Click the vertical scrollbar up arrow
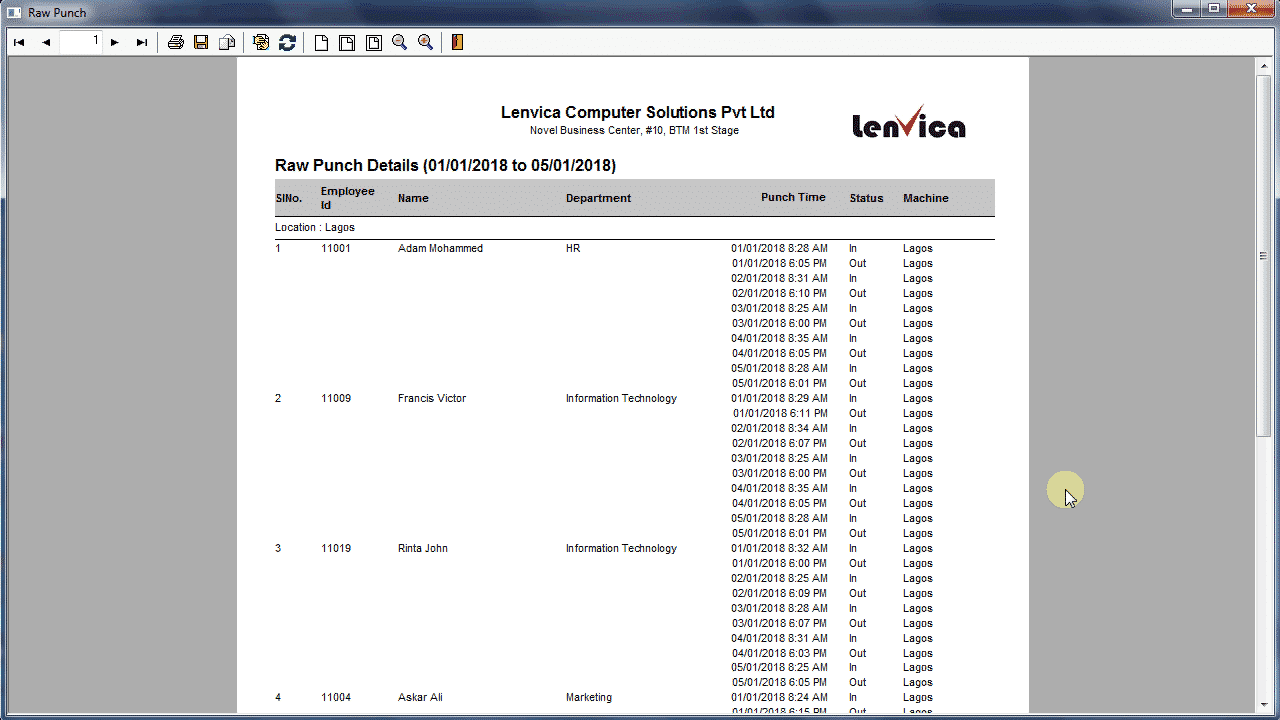Image resolution: width=1280 pixels, height=720 pixels. coord(1263,66)
